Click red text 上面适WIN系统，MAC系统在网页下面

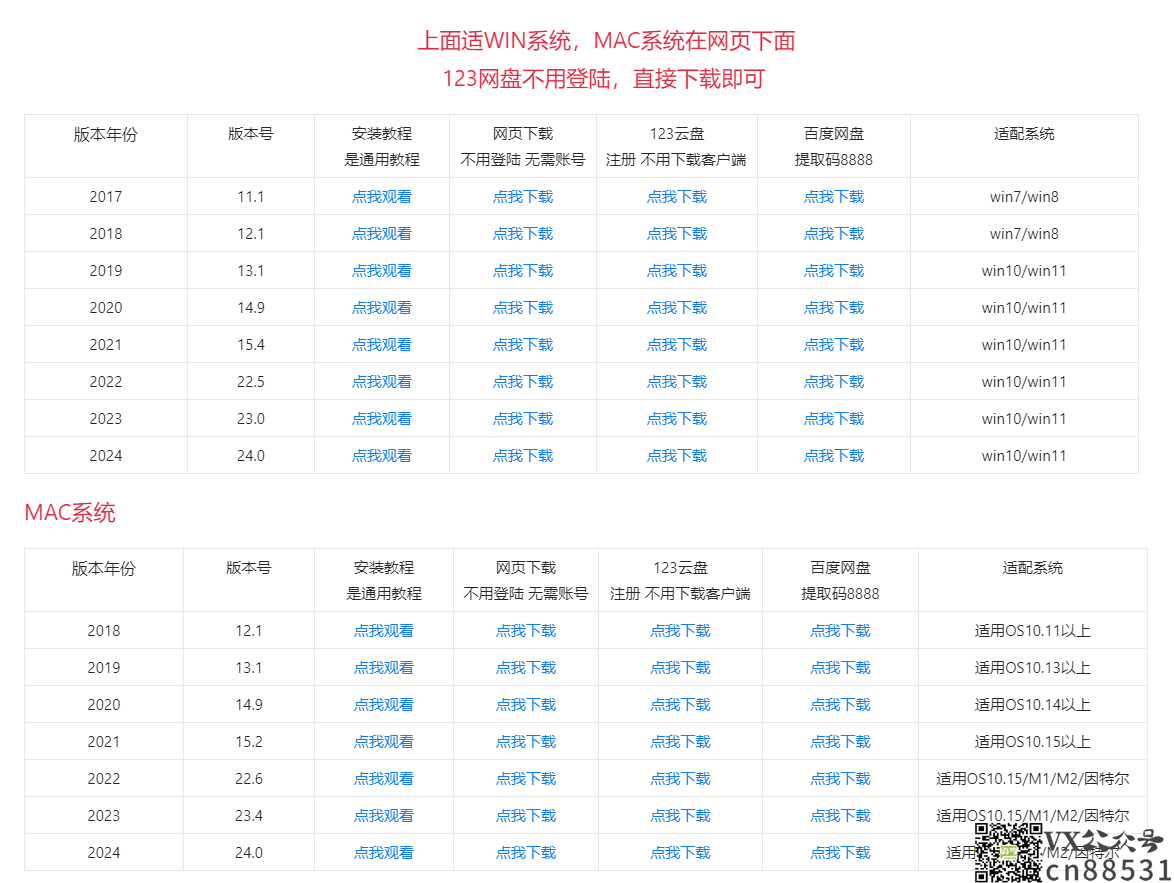pyautogui.click(x=606, y=40)
